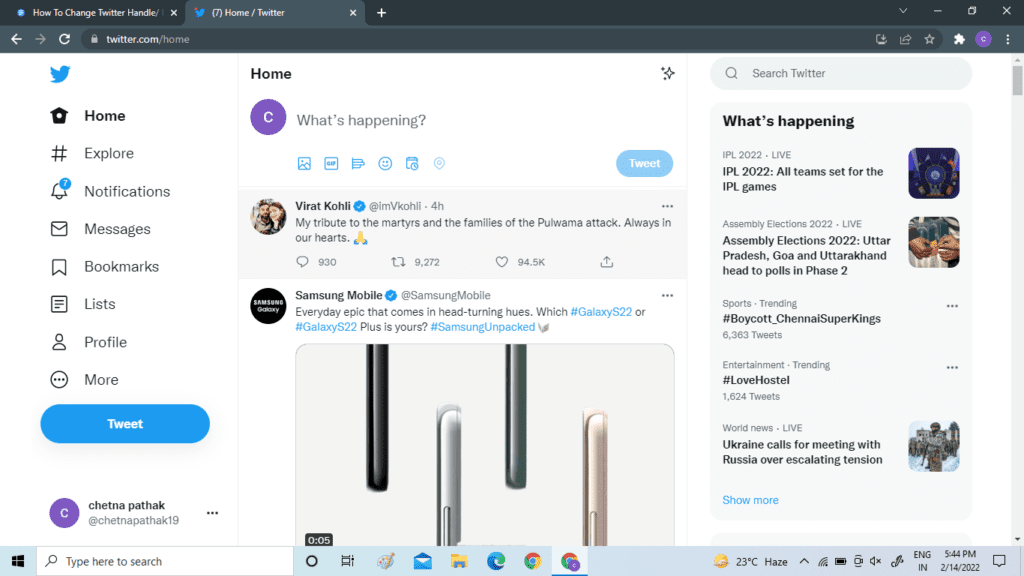This screenshot has height=576, width=1024.
Task: Open the IPL 2022 thumbnail image
Action: pos(934,173)
